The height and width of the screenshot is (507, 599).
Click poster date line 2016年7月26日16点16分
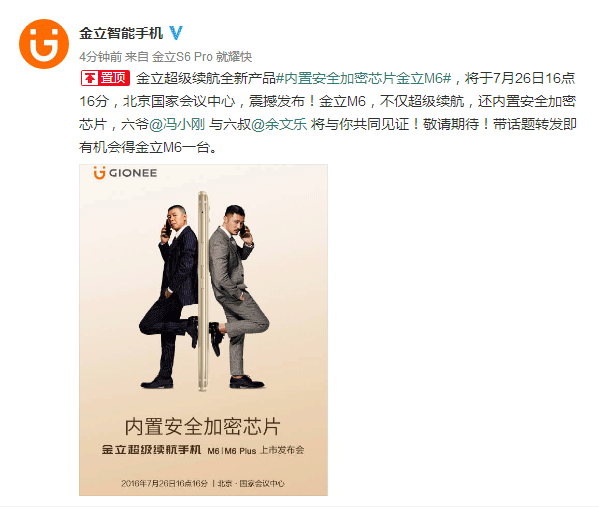[164, 483]
